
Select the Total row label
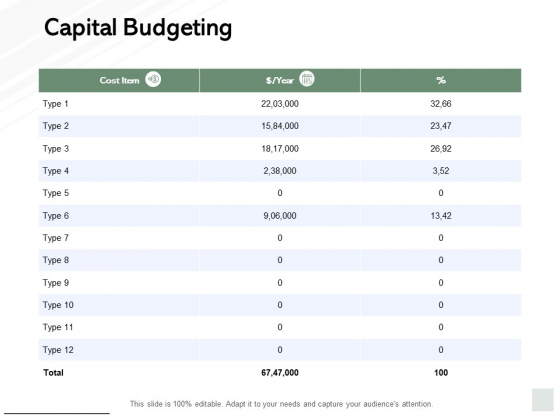point(53,373)
